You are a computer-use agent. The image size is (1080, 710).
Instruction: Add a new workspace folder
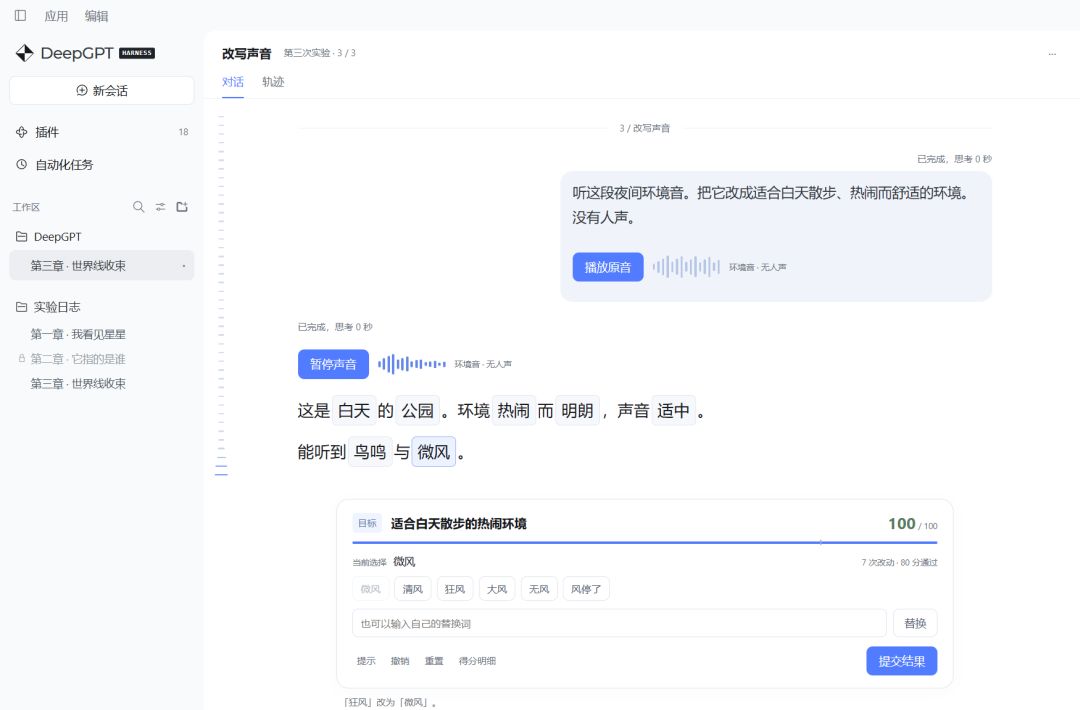tap(182, 207)
